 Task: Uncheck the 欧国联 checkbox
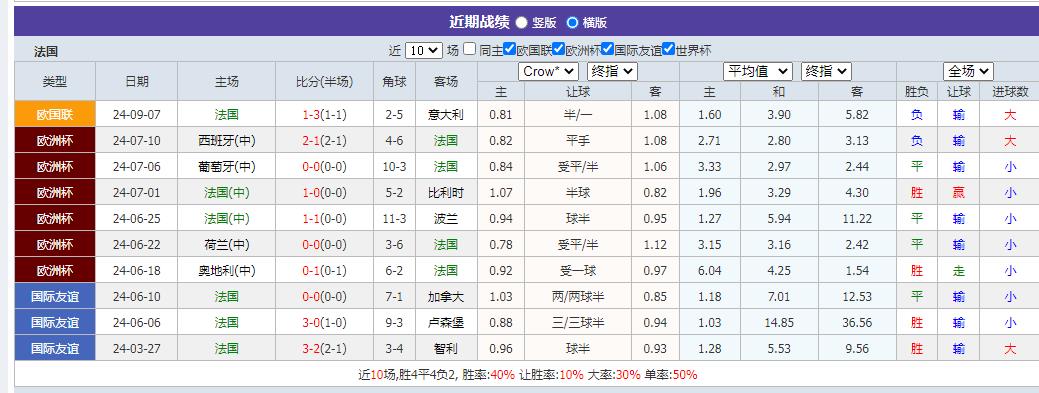coord(510,49)
